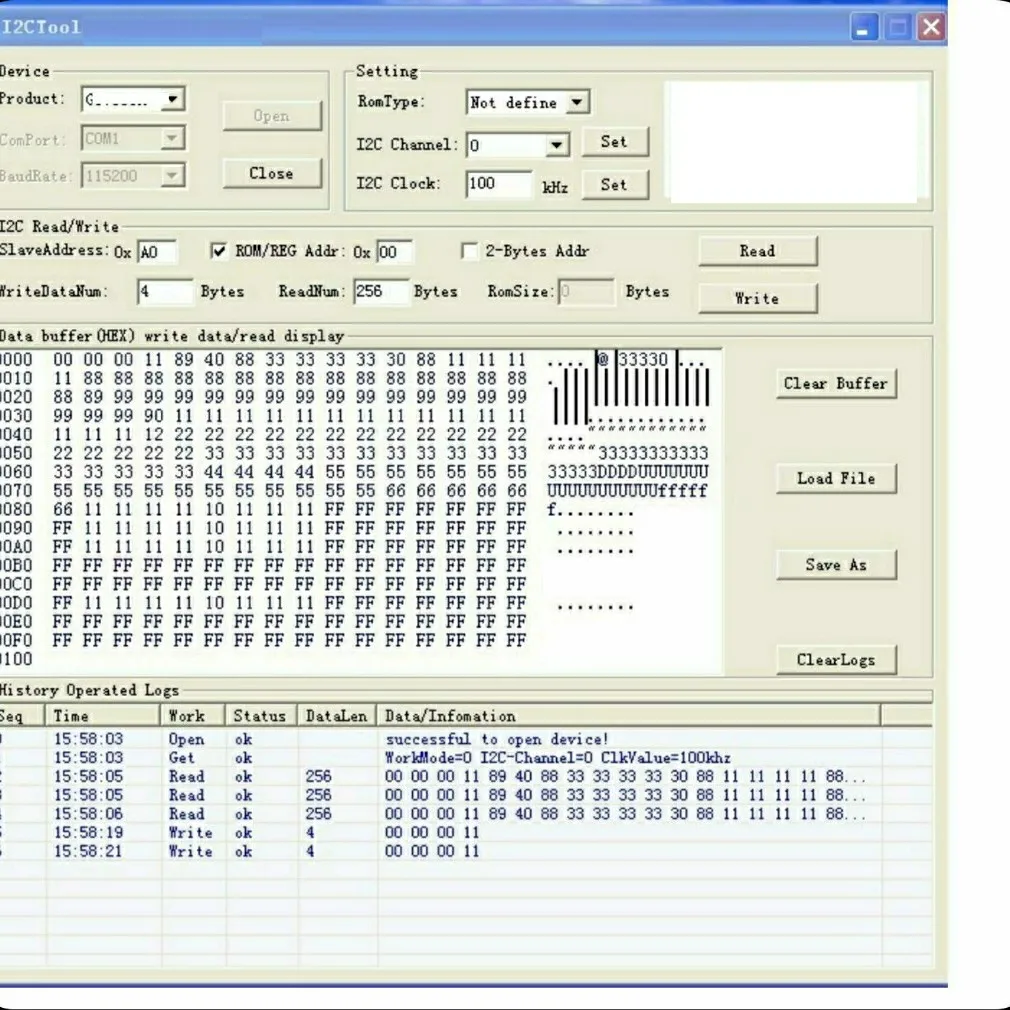The width and height of the screenshot is (1010, 1010).
Task: Click the I2C Clock value field
Action: (x=499, y=184)
